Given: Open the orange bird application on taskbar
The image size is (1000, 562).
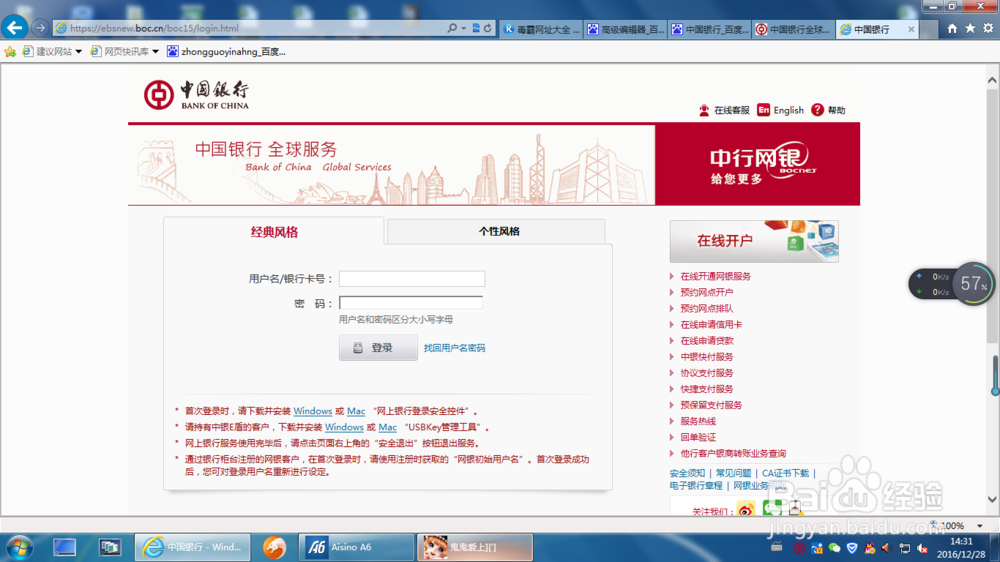Looking at the screenshot, I should coord(274,547).
